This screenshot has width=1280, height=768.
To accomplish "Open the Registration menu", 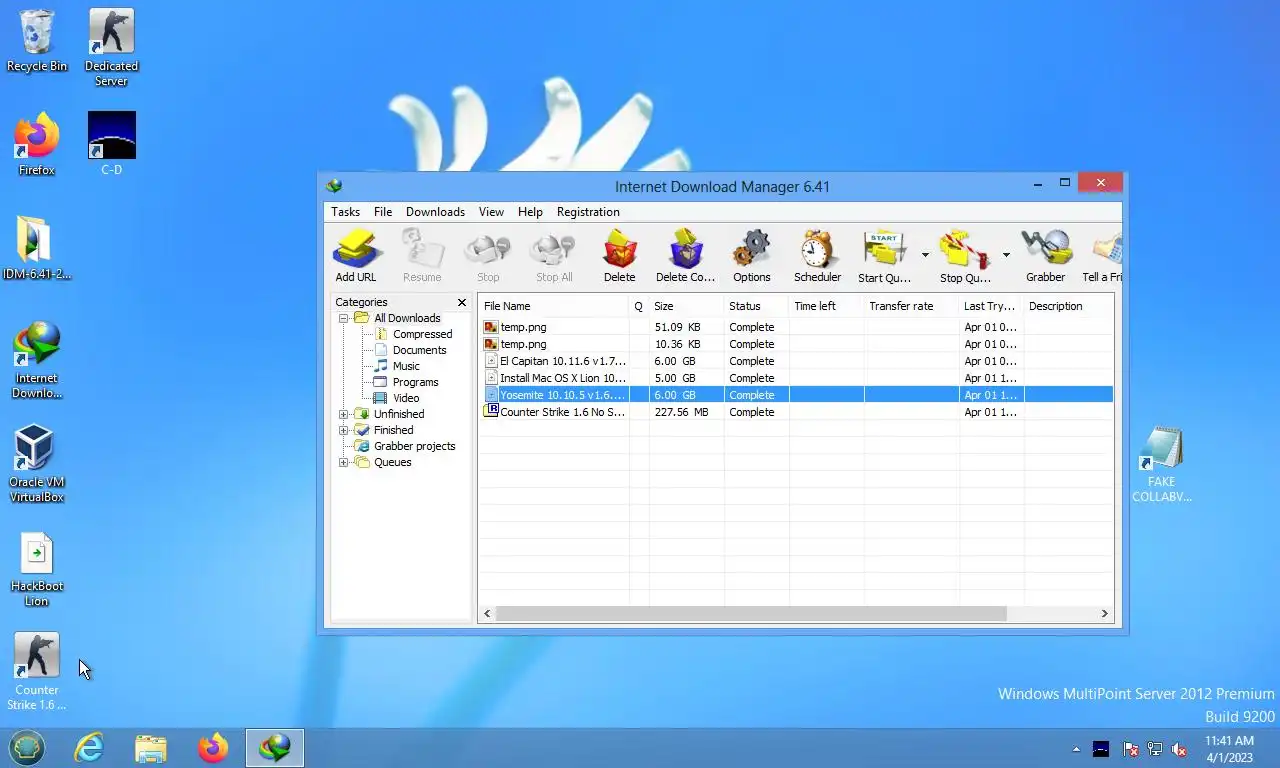I will click(588, 212).
